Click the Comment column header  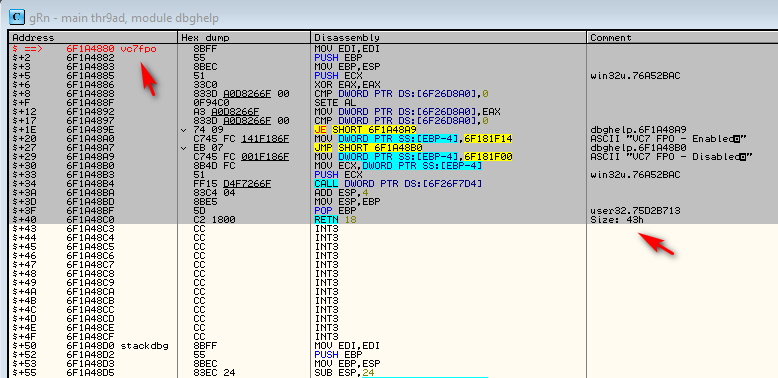click(683, 38)
